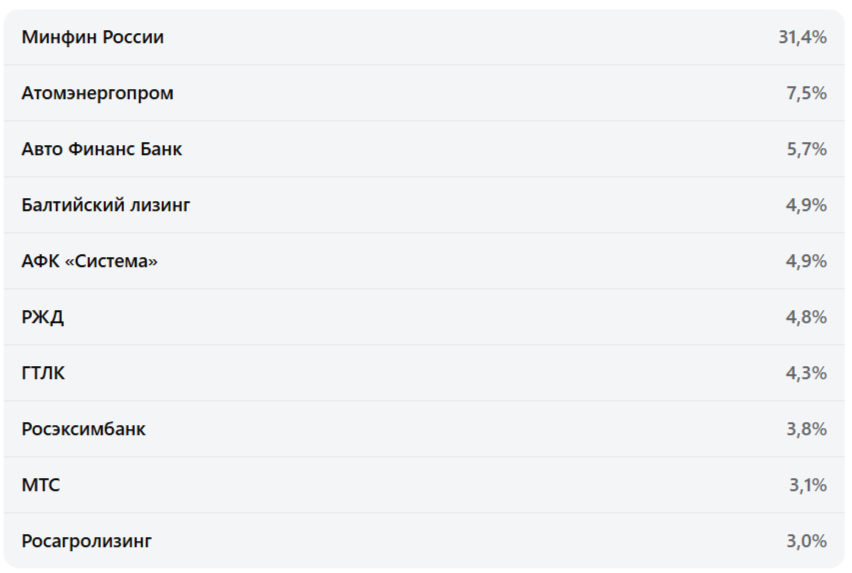This screenshot has height=573, width=852.
Task: Click the Балтийский лизинг issuer name
Action: click(105, 205)
